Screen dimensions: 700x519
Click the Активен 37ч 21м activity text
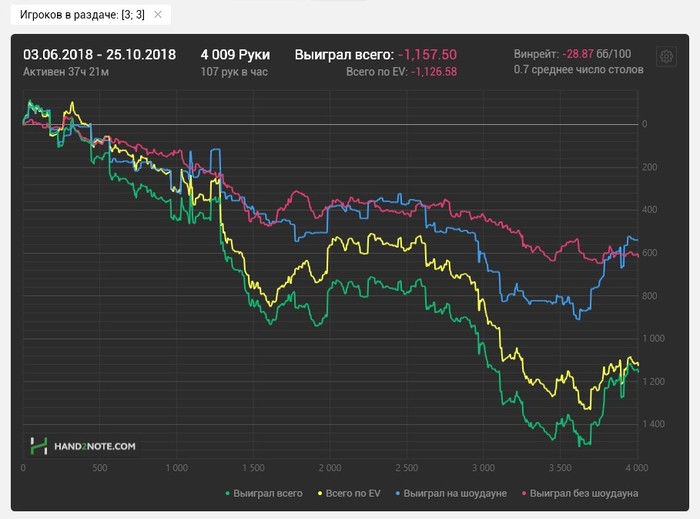tap(66, 72)
